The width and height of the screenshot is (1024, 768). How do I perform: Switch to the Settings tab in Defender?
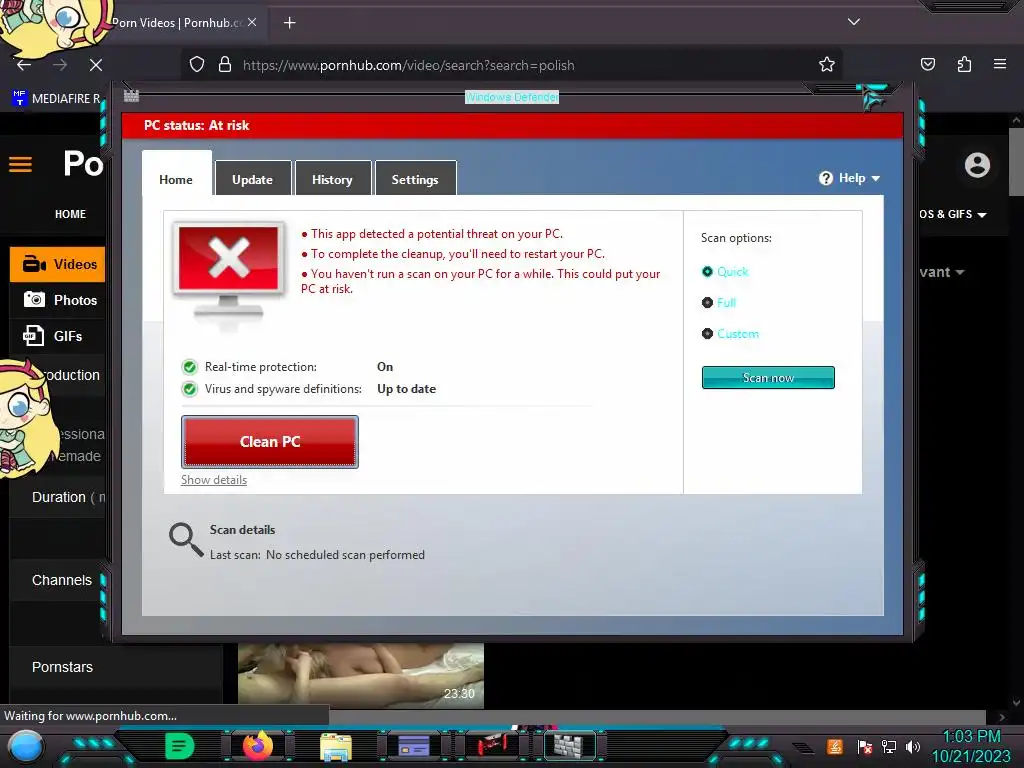pos(415,179)
